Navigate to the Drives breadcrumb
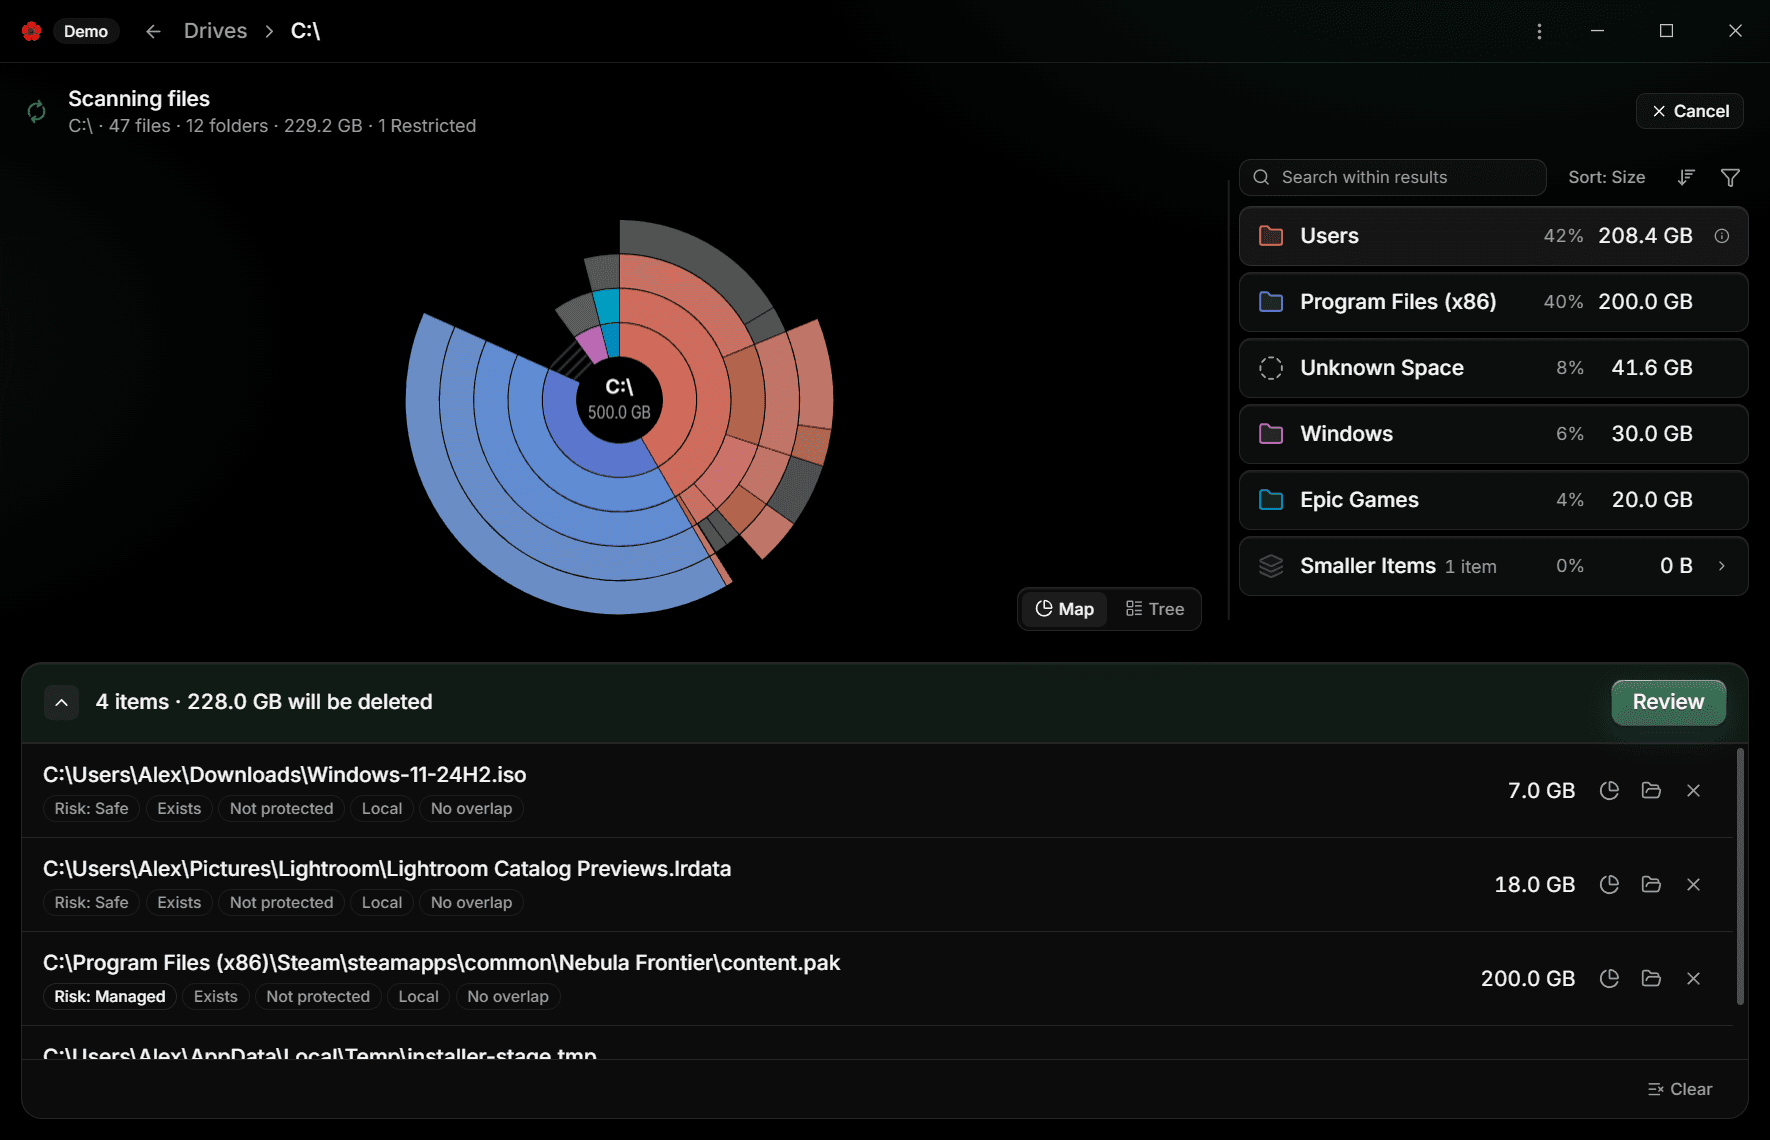This screenshot has width=1770, height=1140. (215, 31)
